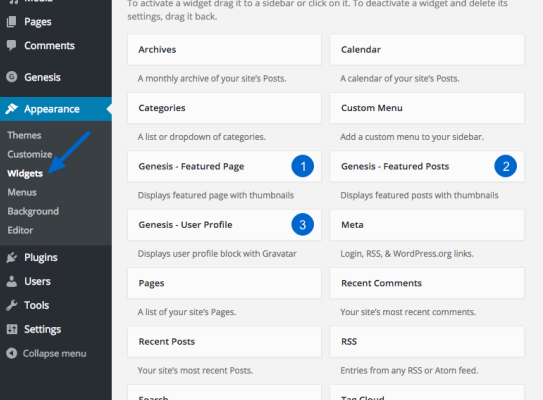Select the Archives widget
Screen dimensions: 543x400
click(x=224, y=50)
